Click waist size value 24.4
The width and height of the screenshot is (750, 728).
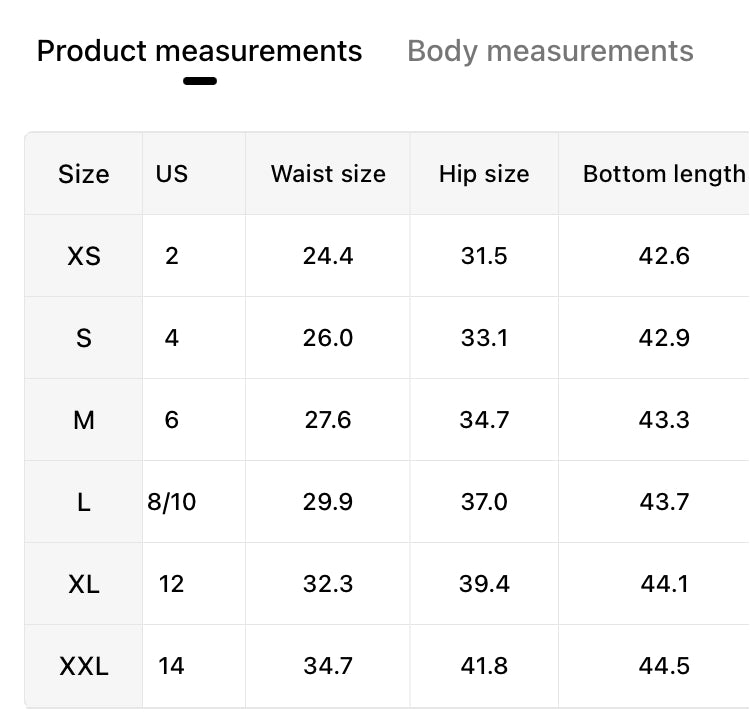[328, 256]
